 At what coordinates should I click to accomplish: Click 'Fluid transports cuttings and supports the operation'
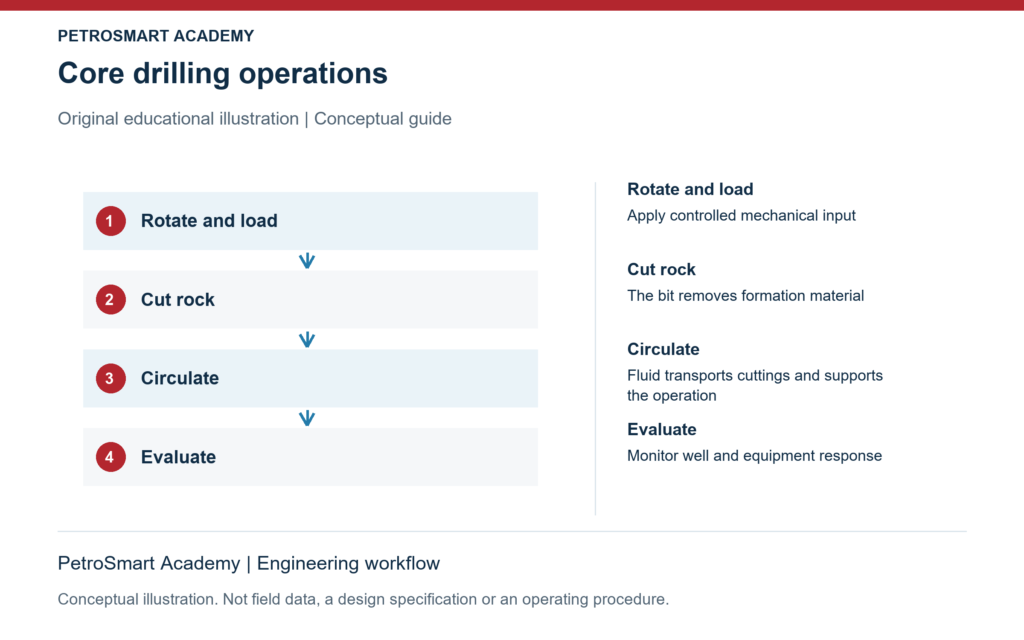[755, 385]
